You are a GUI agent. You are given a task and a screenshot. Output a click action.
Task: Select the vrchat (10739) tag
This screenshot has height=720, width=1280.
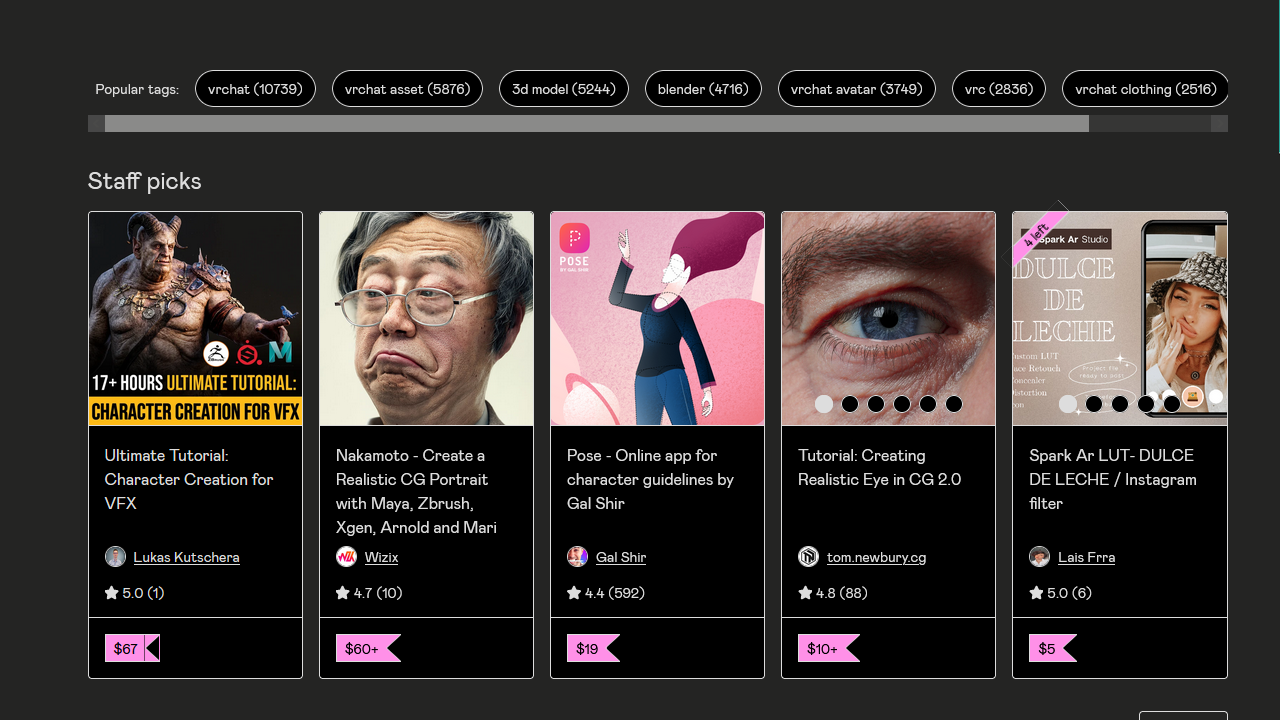(255, 89)
